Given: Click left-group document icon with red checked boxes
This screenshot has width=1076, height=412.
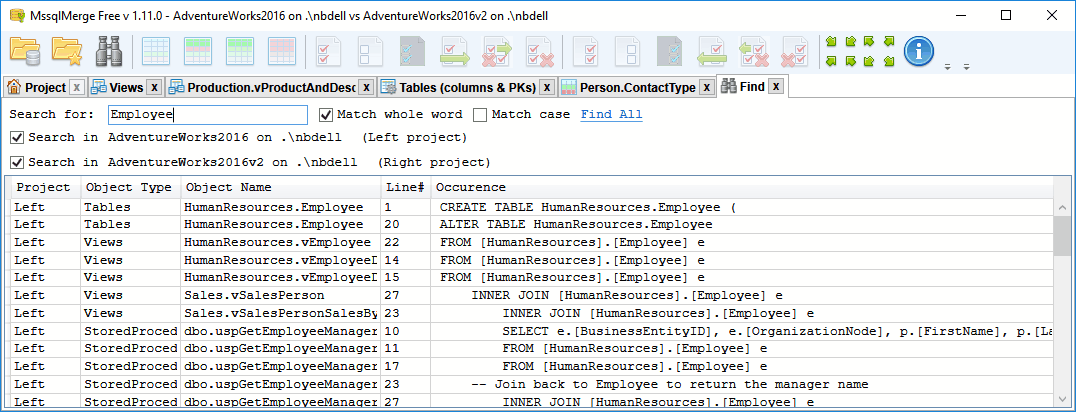Looking at the screenshot, I should 328,52.
